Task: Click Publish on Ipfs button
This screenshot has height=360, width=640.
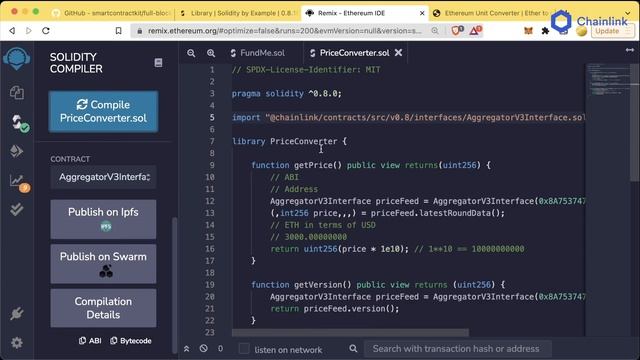Action: coord(103,219)
